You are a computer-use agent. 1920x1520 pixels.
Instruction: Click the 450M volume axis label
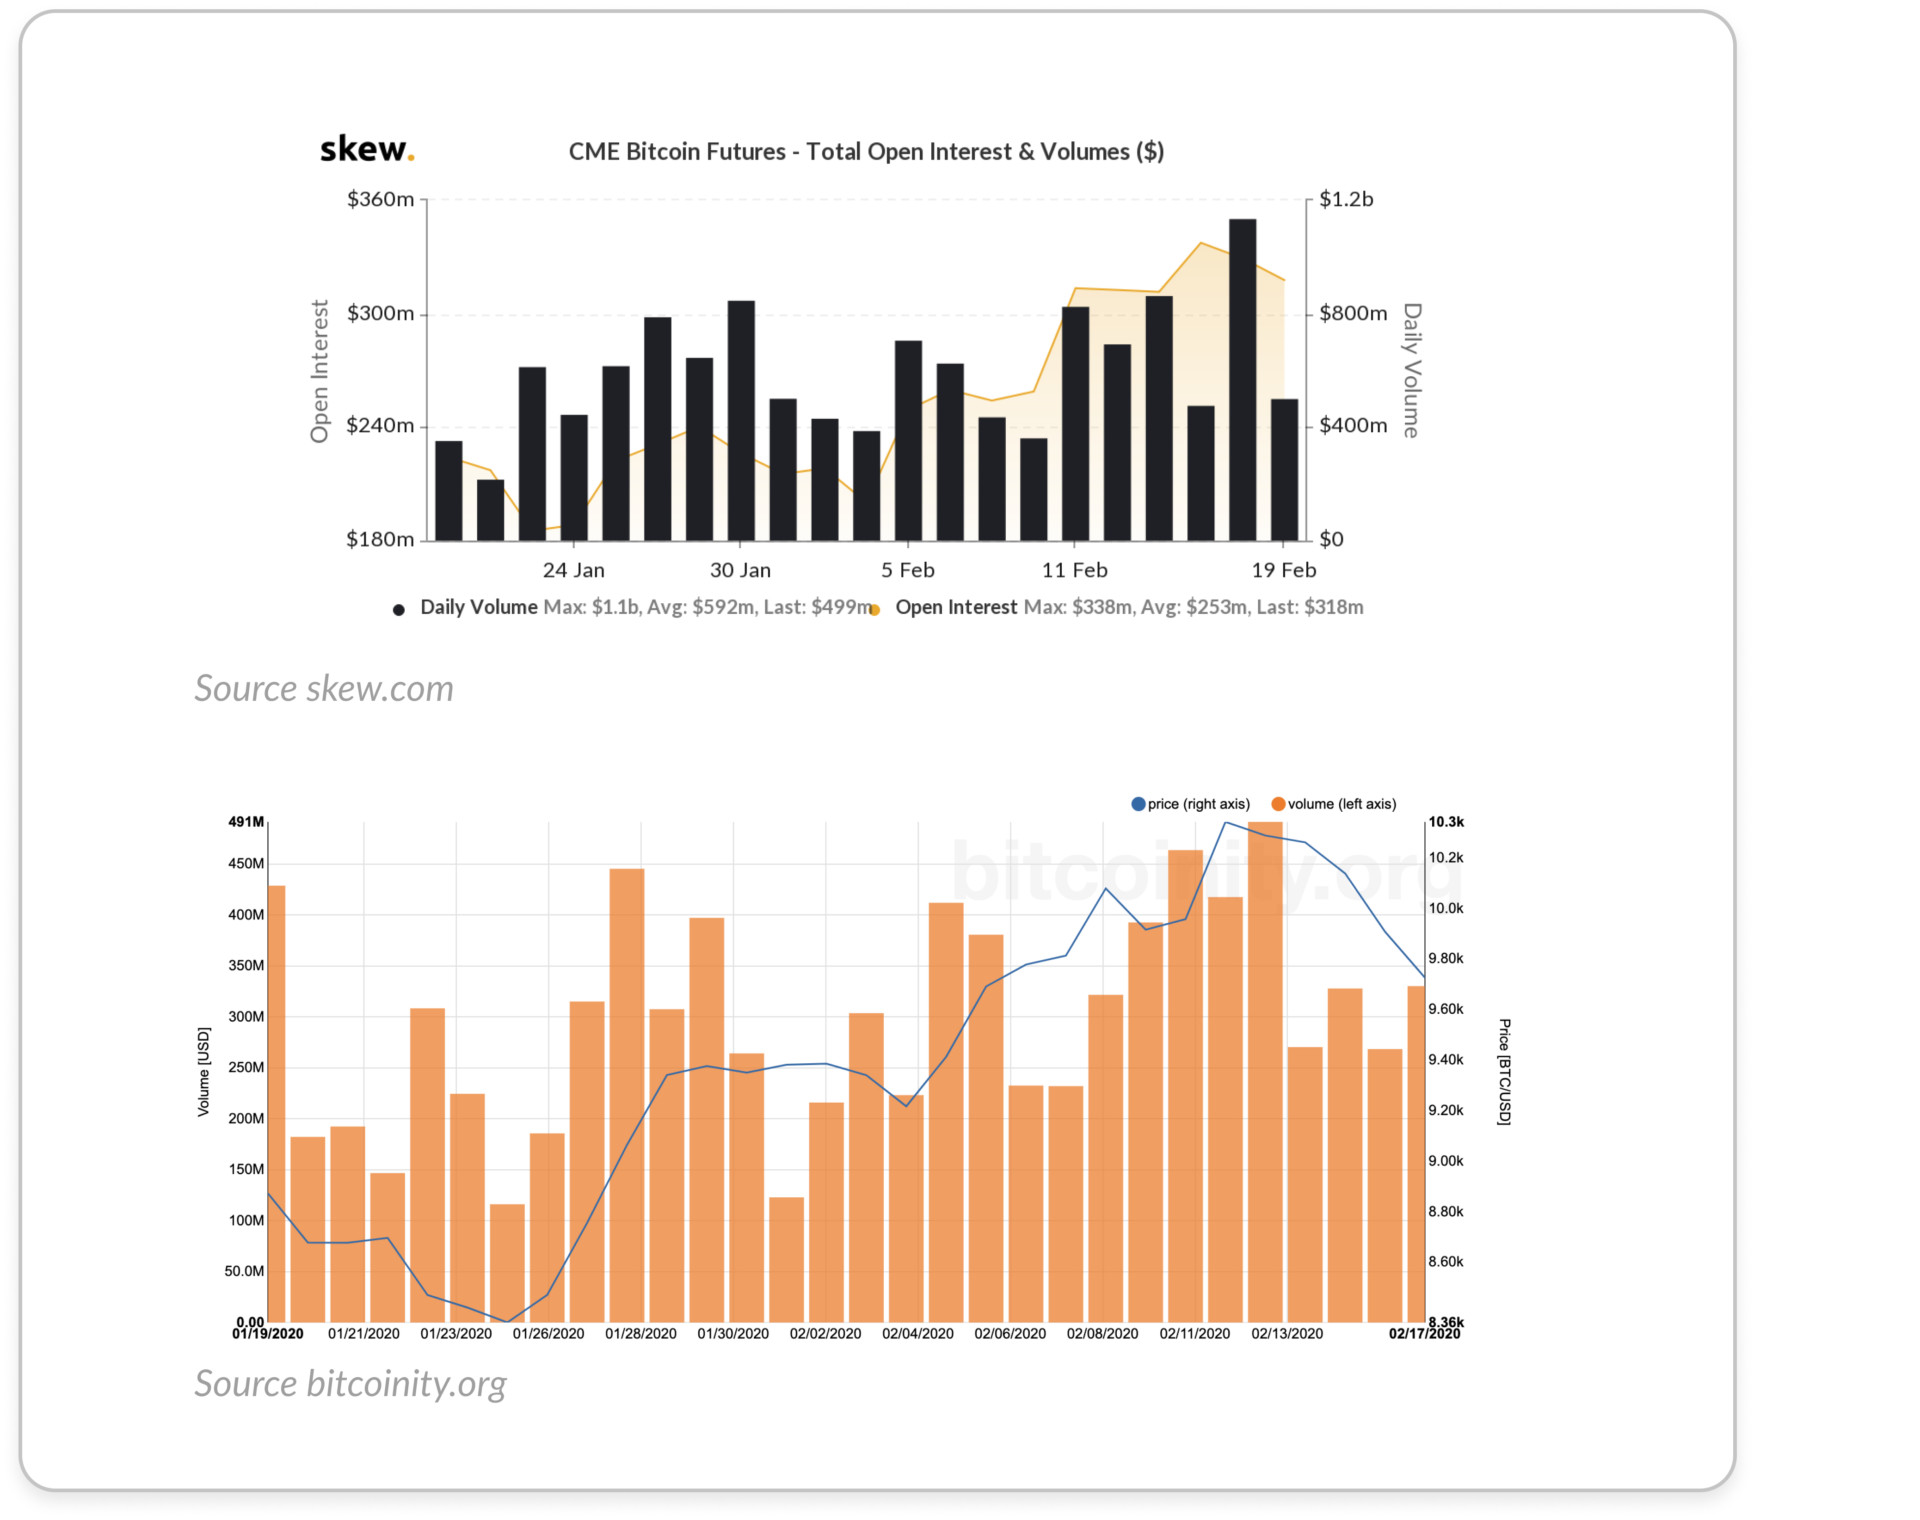(x=246, y=863)
